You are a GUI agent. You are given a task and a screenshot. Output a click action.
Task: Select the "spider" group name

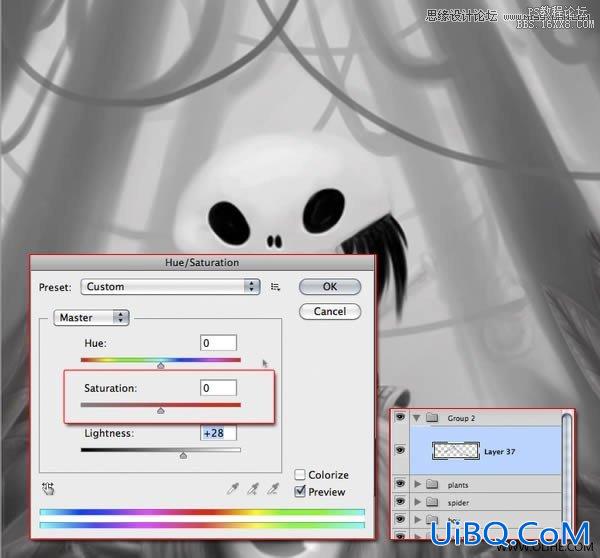click(458, 503)
